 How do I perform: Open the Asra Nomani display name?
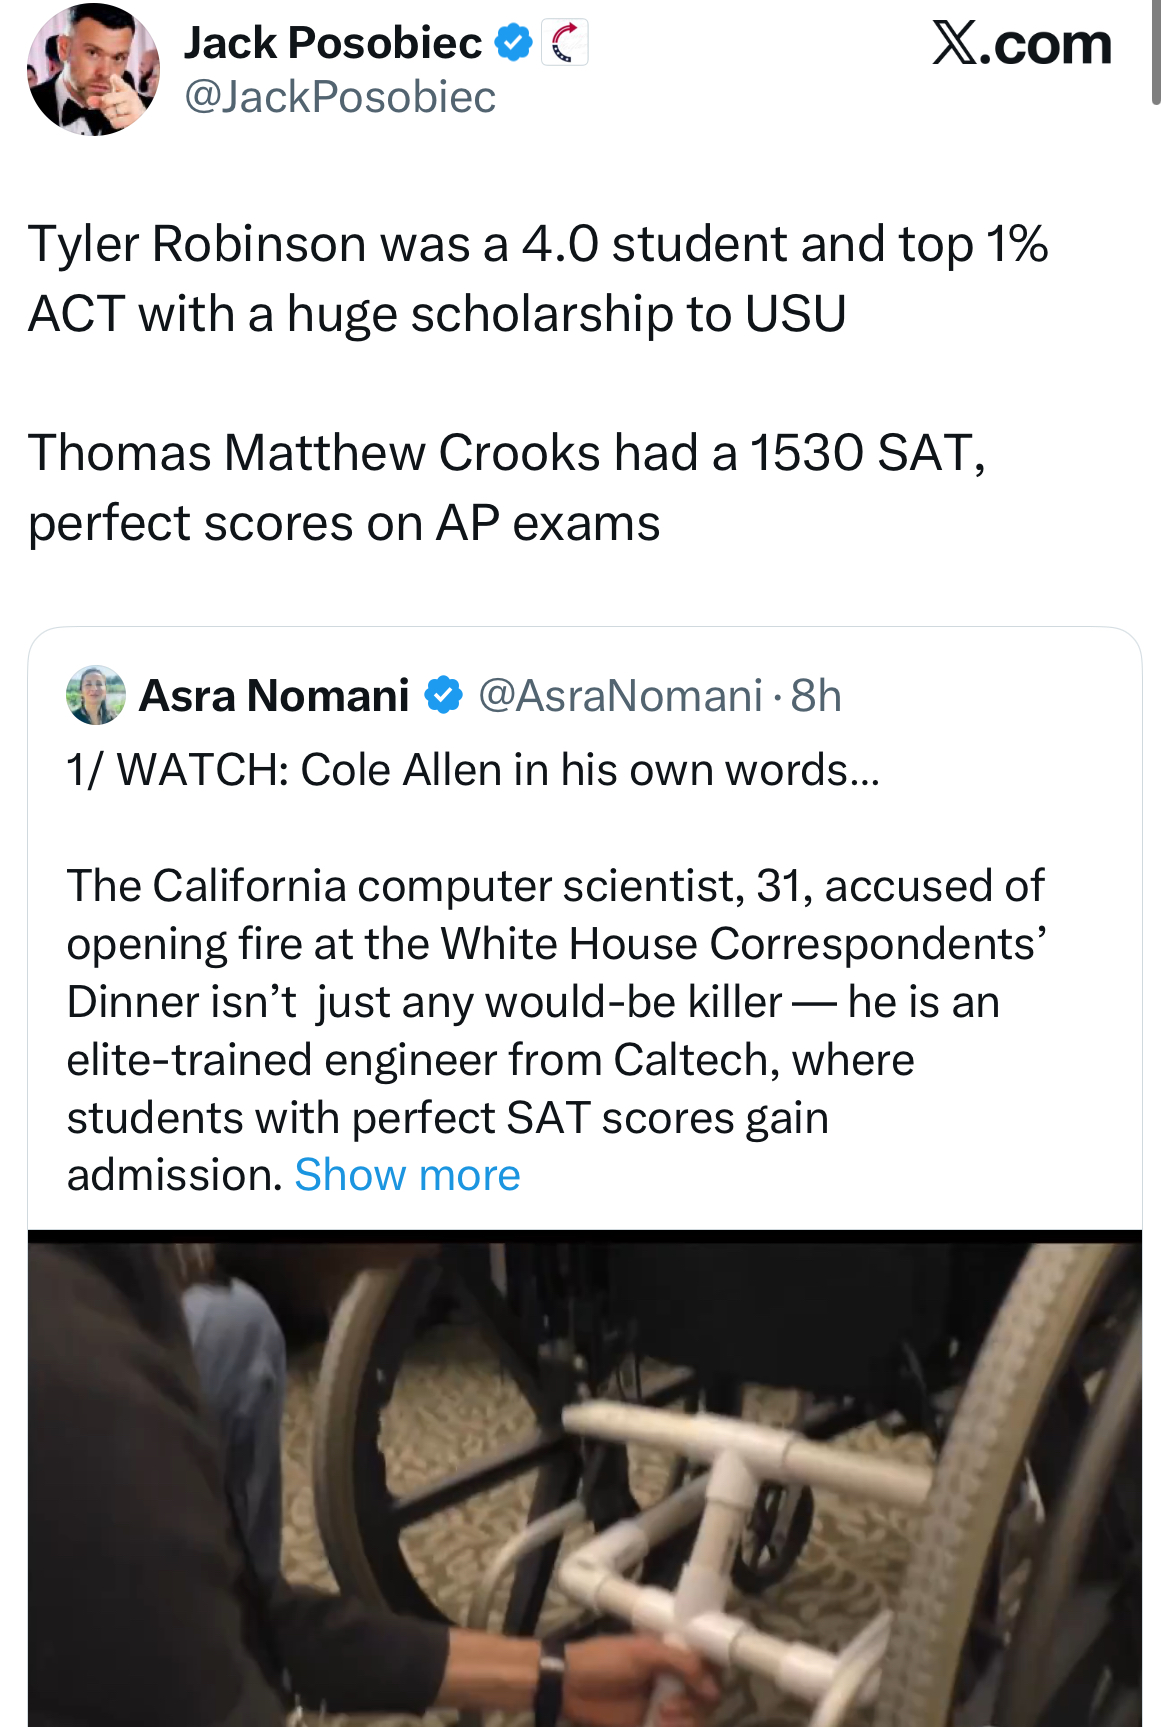[x=274, y=695]
